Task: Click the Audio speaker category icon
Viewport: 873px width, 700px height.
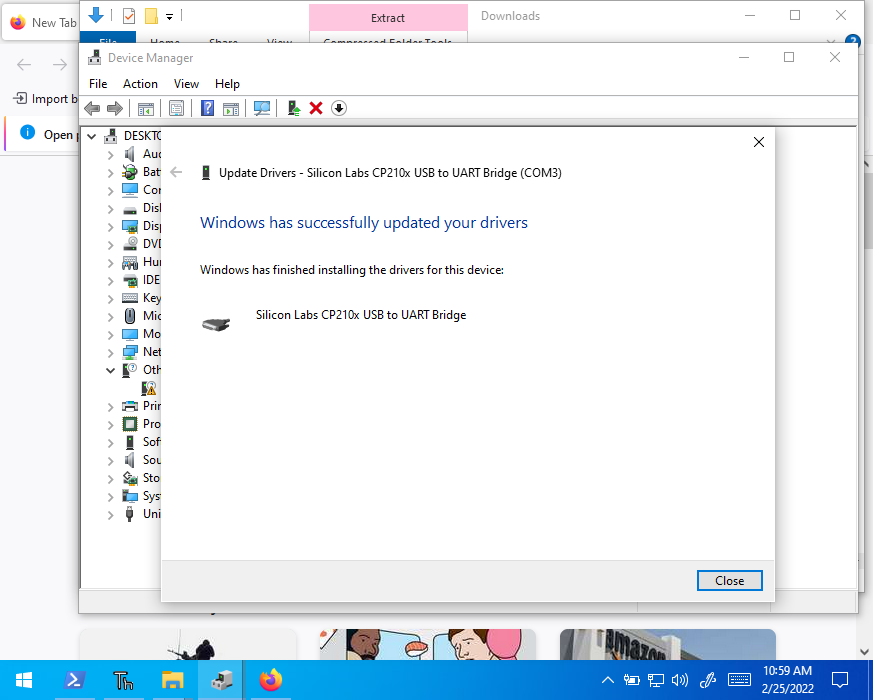Action: coord(130,154)
